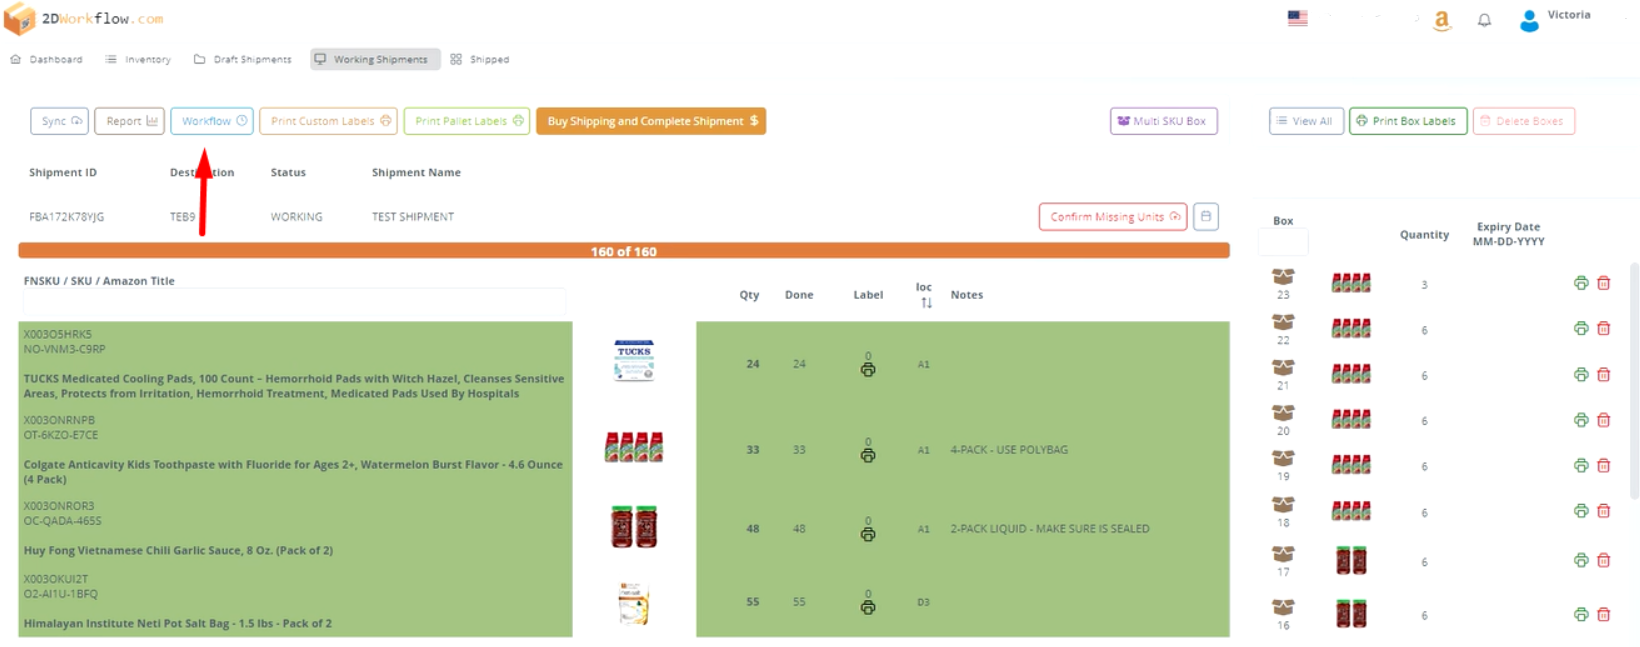
Task: Go to the Inventory section
Action: [138, 59]
